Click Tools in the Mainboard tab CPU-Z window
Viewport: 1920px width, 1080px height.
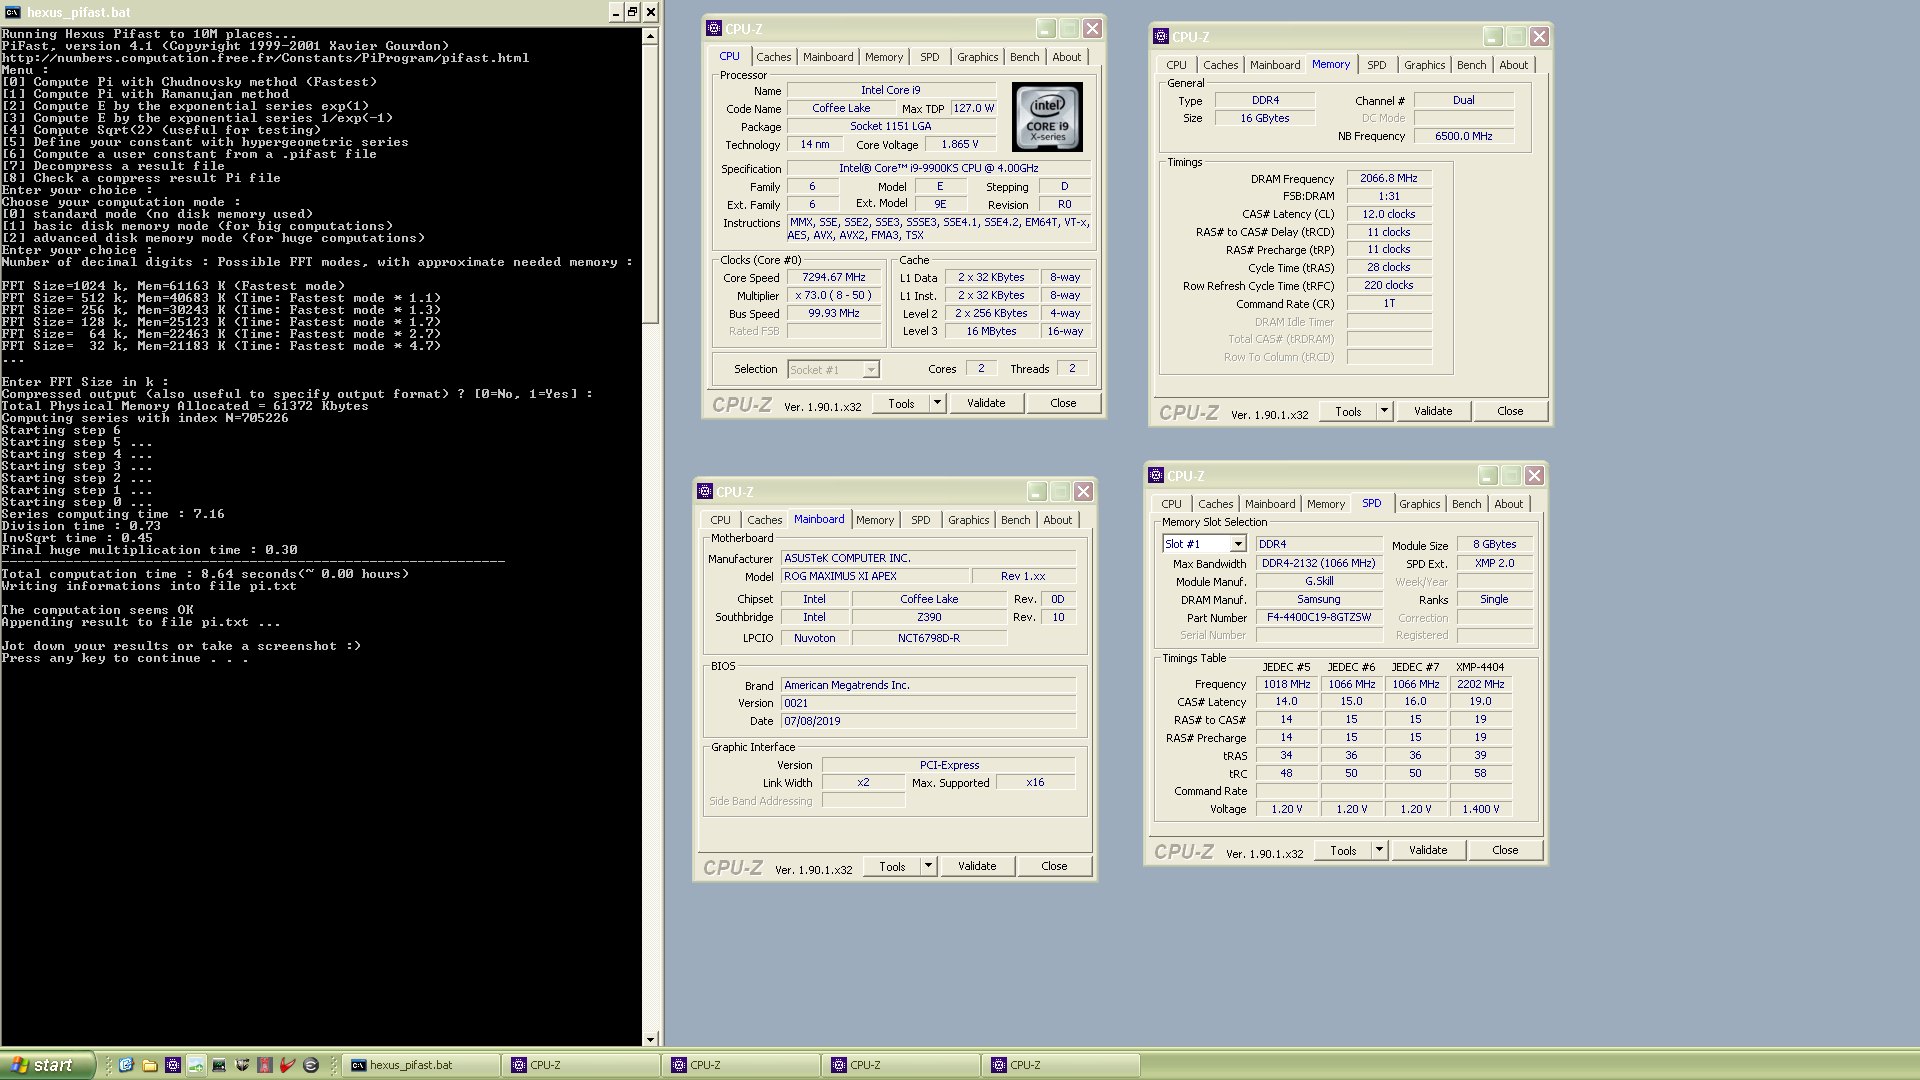click(x=892, y=866)
